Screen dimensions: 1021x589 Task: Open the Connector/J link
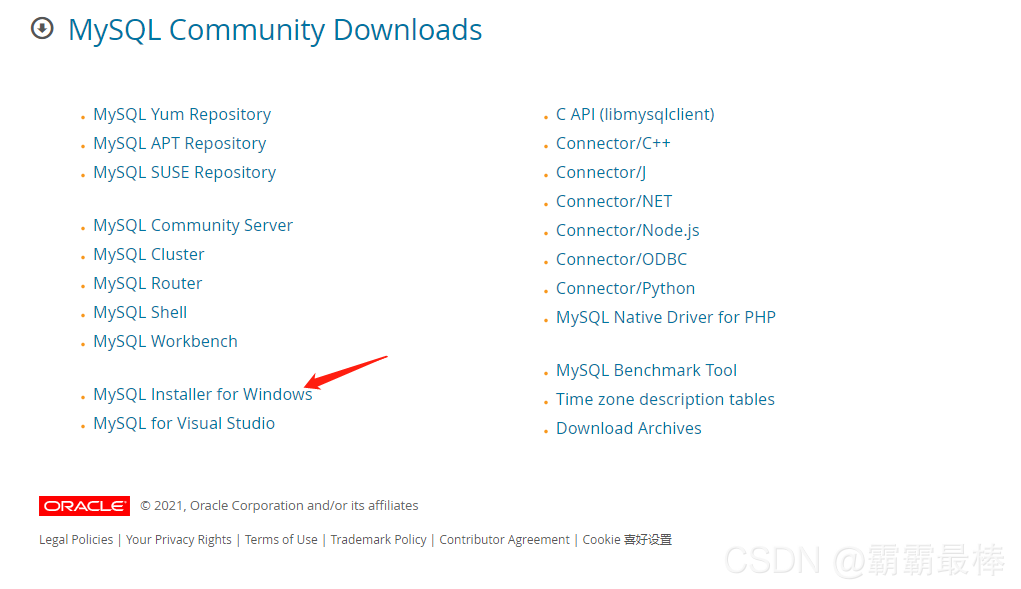tap(601, 172)
